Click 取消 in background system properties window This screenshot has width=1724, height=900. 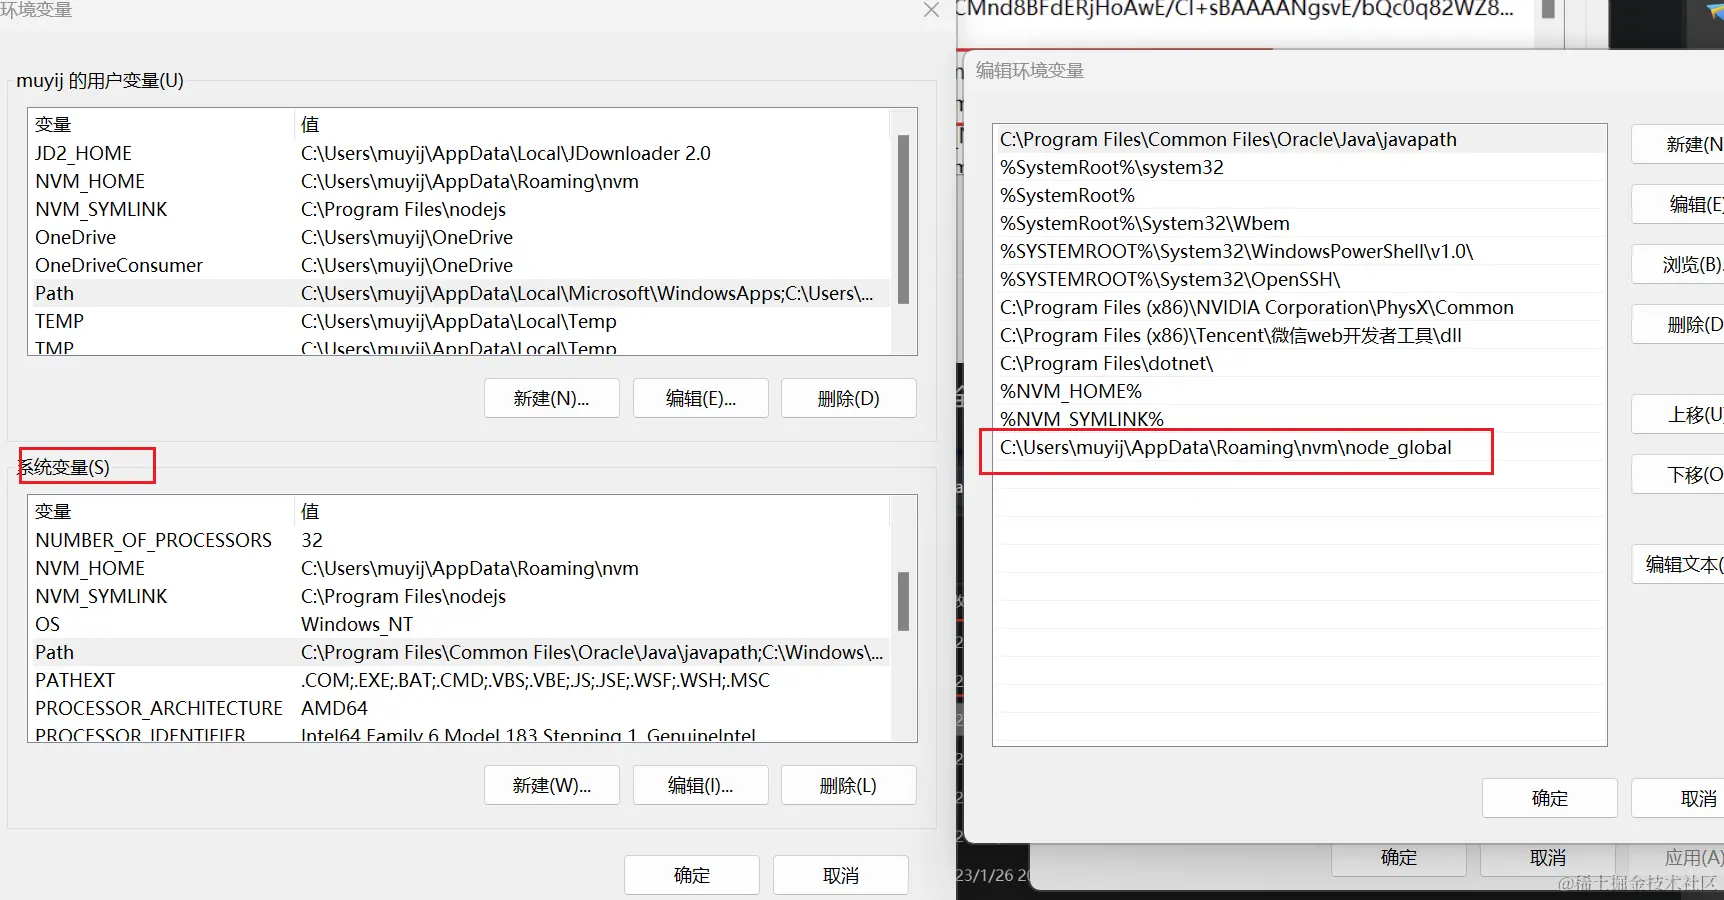coord(1548,858)
